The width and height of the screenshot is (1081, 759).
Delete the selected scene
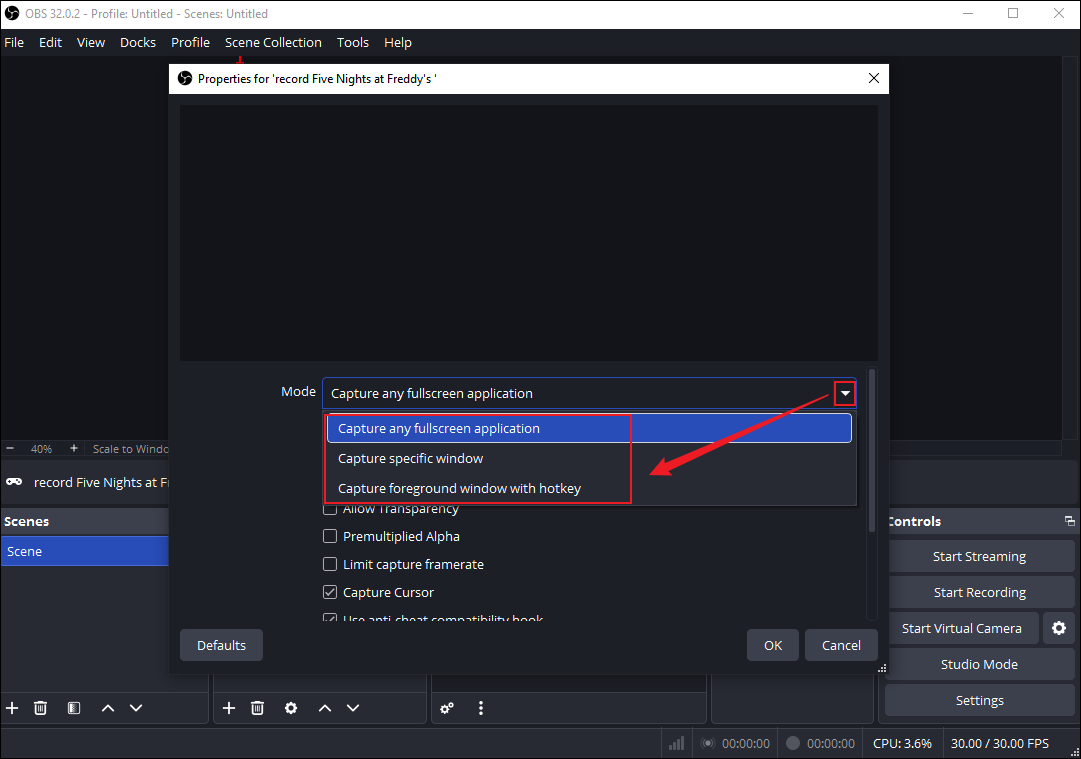click(40, 707)
